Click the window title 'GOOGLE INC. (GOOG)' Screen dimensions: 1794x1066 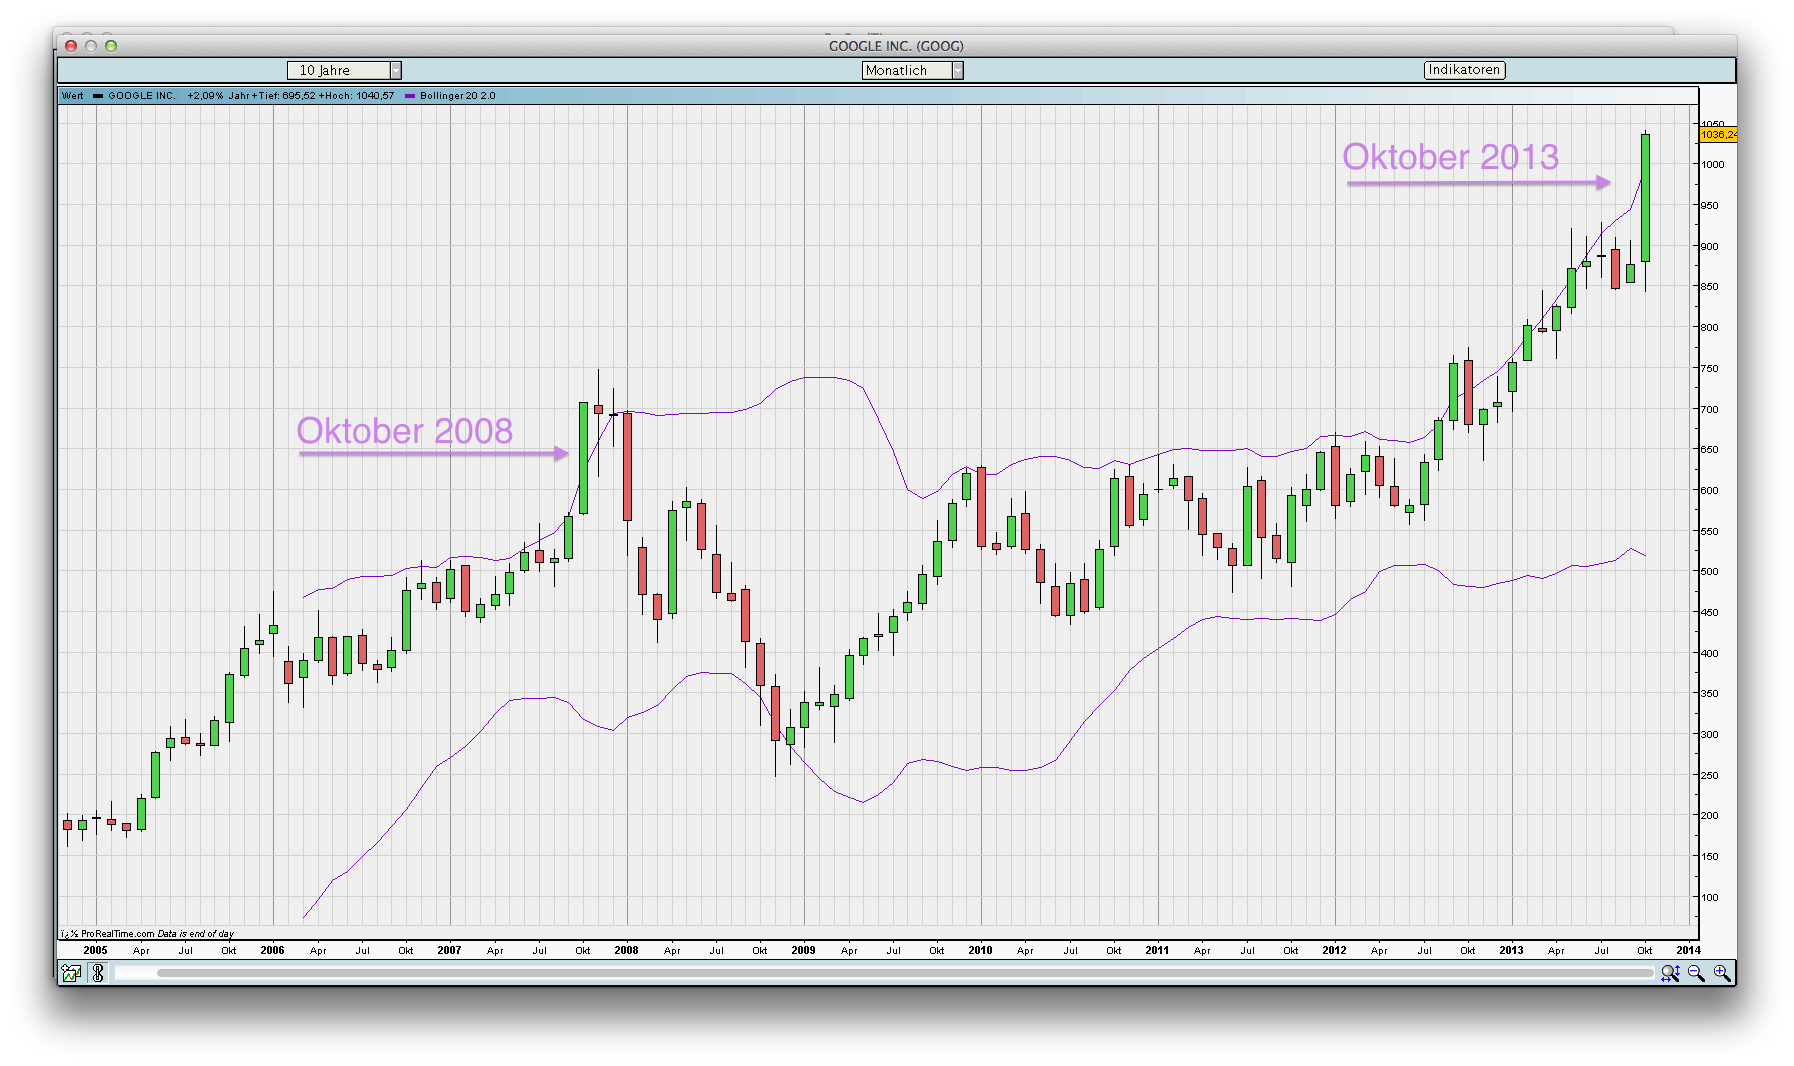[x=896, y=46]
